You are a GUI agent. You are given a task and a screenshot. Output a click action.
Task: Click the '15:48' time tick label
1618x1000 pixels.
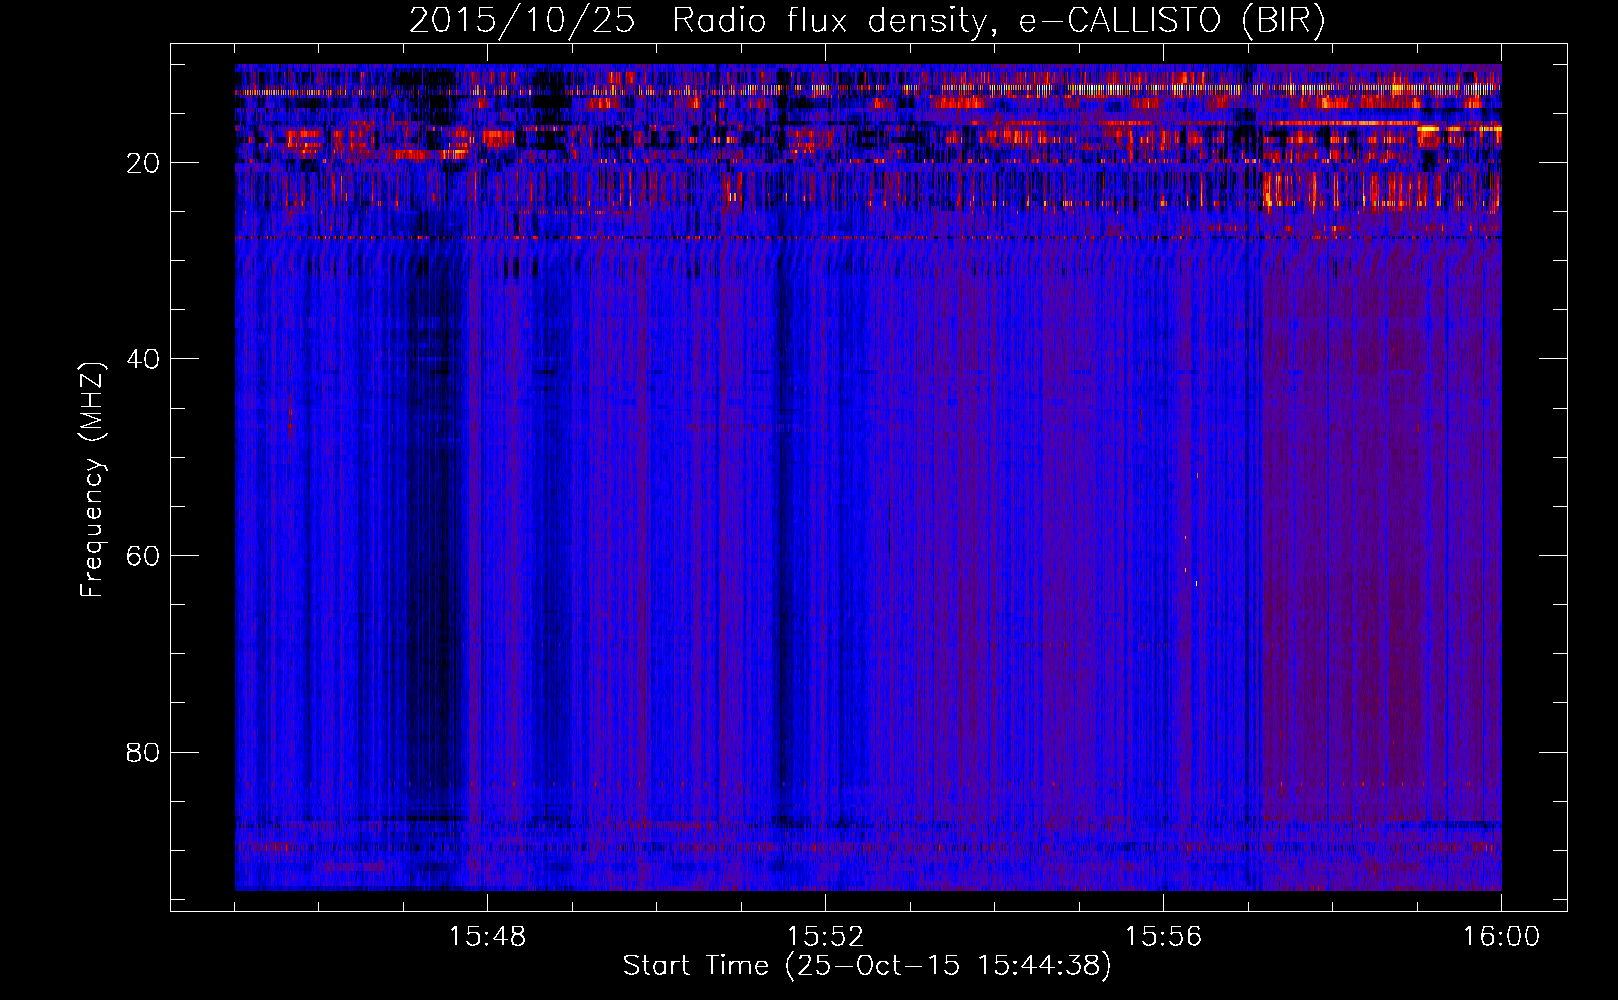click(487, 937)
